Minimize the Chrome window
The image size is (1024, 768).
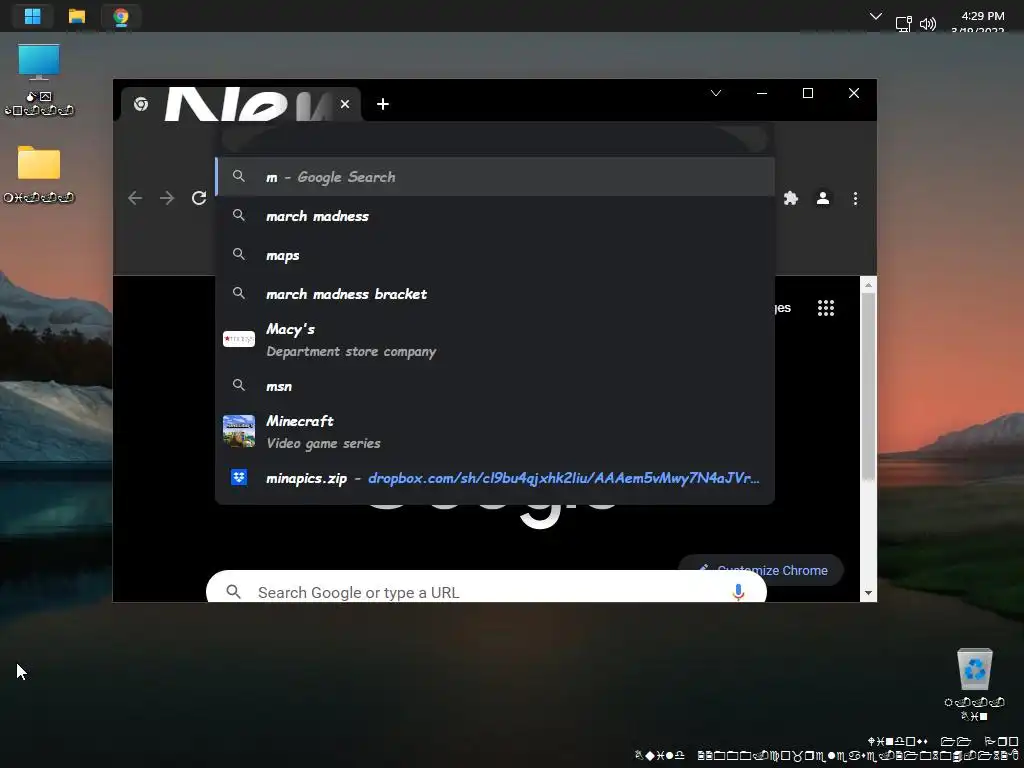click(761, 93)
